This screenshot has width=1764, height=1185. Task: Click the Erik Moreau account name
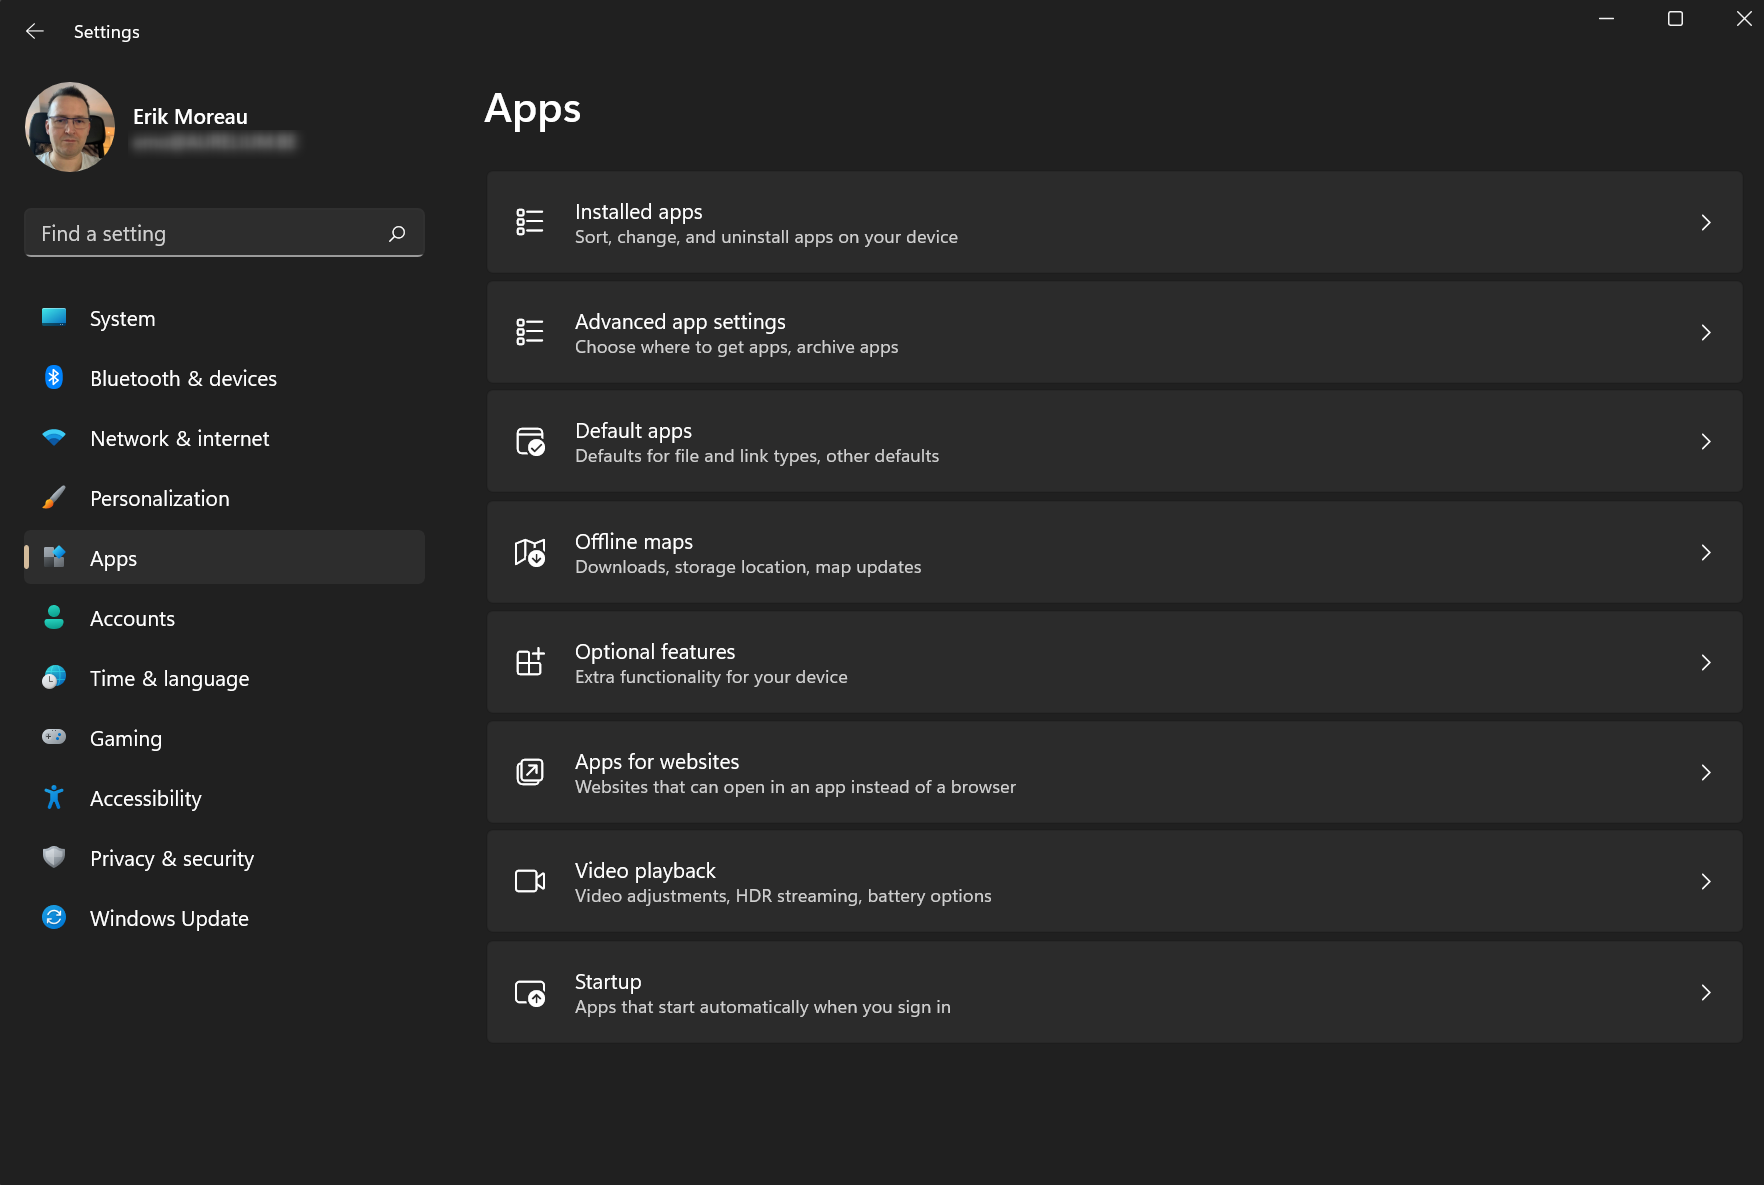[x=190, y=117]
